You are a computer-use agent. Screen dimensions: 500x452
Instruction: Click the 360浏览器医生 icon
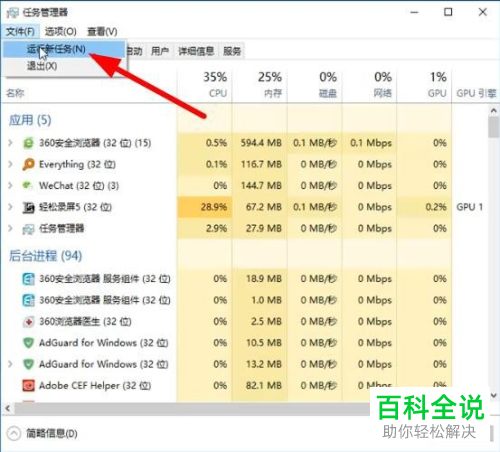28,322
